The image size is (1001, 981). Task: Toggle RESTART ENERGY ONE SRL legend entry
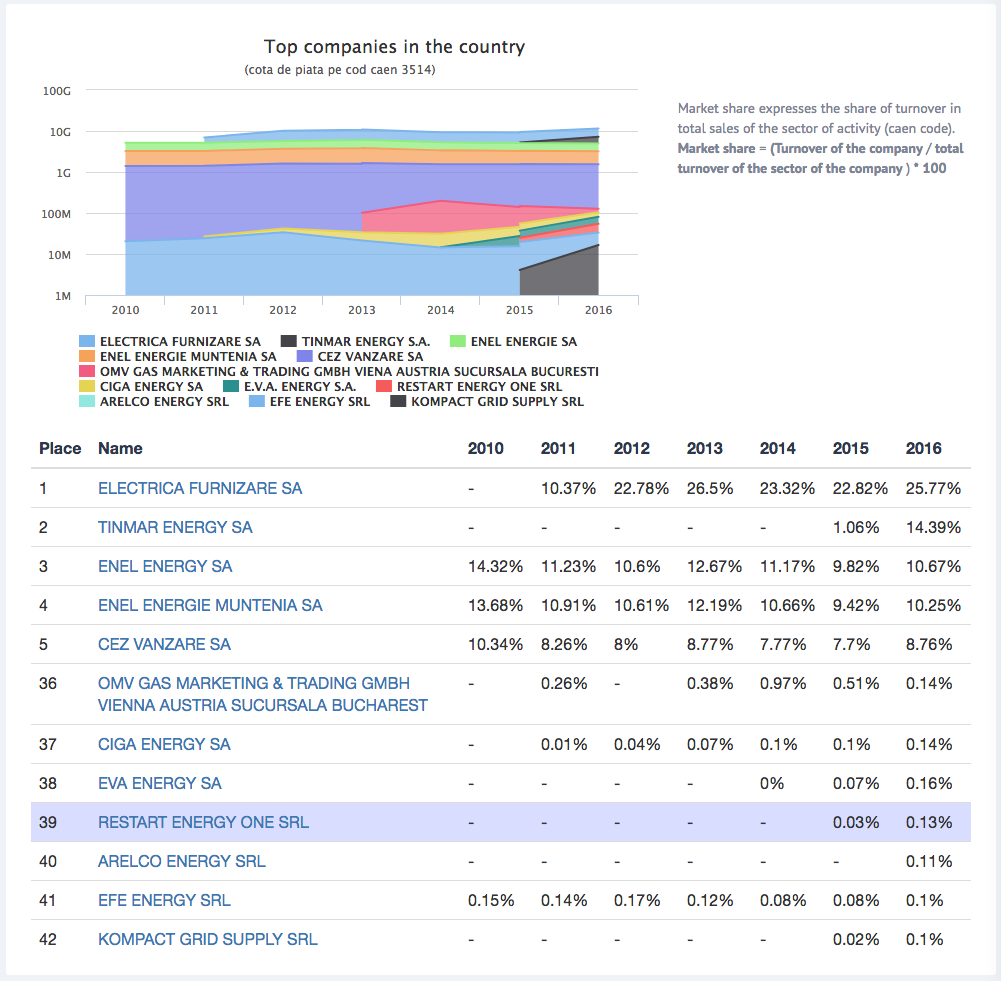[469, 387]
